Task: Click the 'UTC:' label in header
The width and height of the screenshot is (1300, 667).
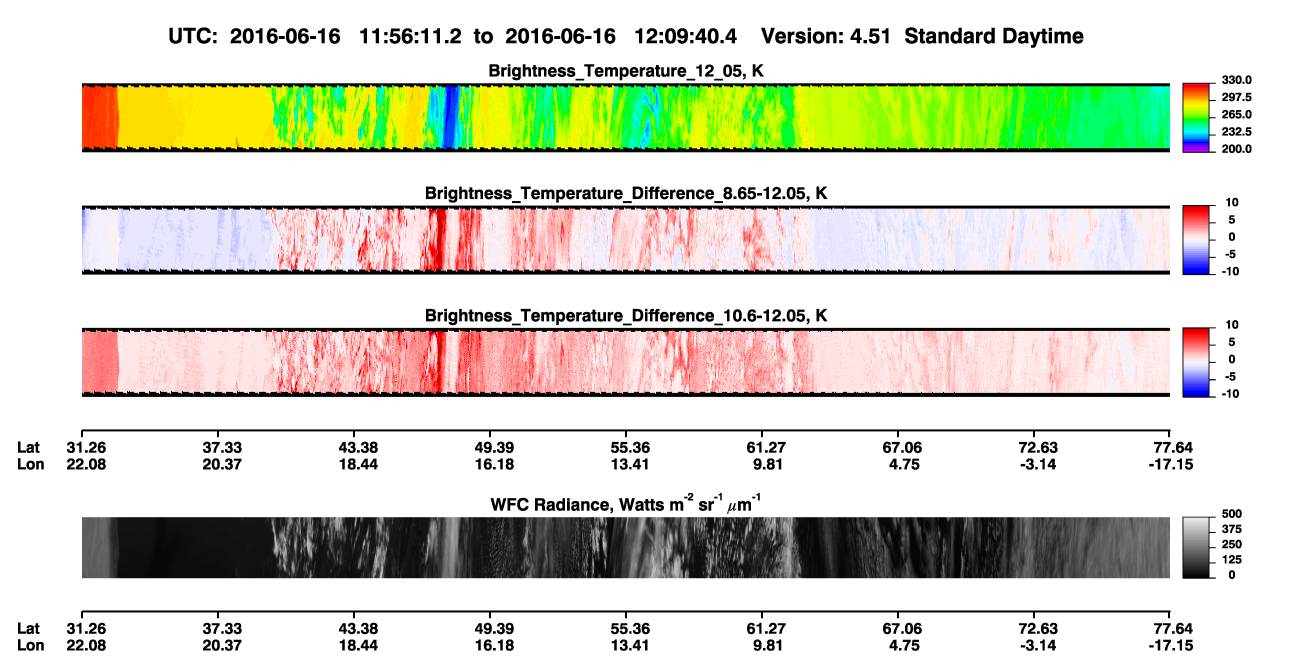Action: (x=195, y=37)
